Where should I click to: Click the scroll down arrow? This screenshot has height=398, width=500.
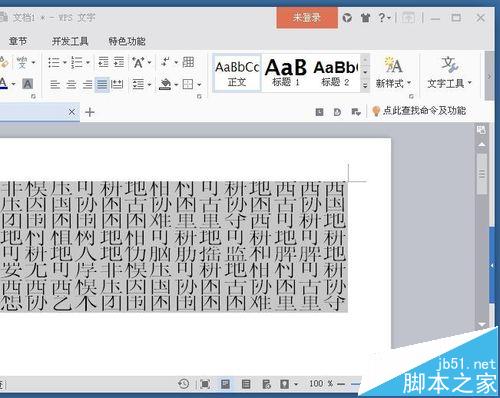(482, 324)
